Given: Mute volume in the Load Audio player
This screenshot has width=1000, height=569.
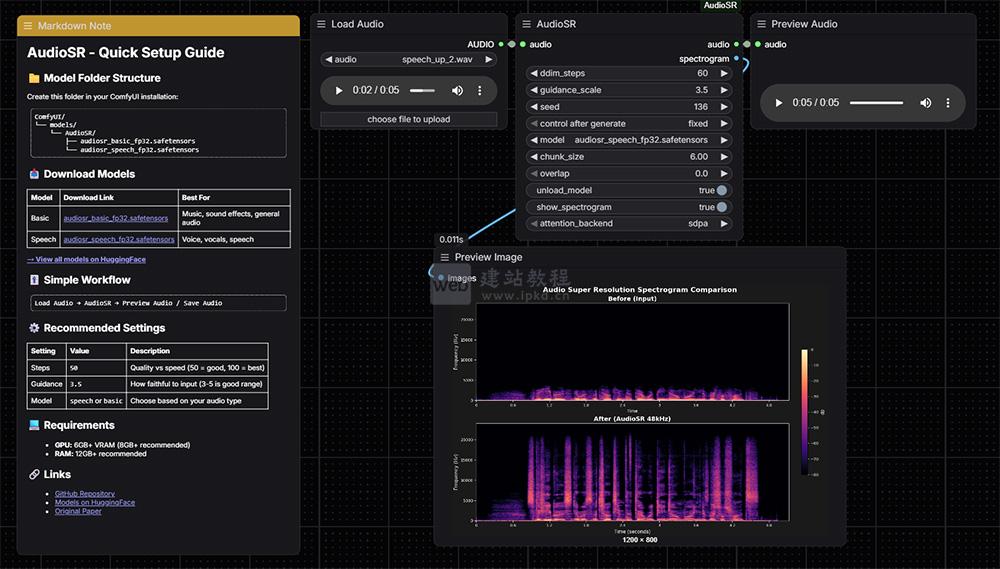Looking at the screenshot, I should (457, 90).
